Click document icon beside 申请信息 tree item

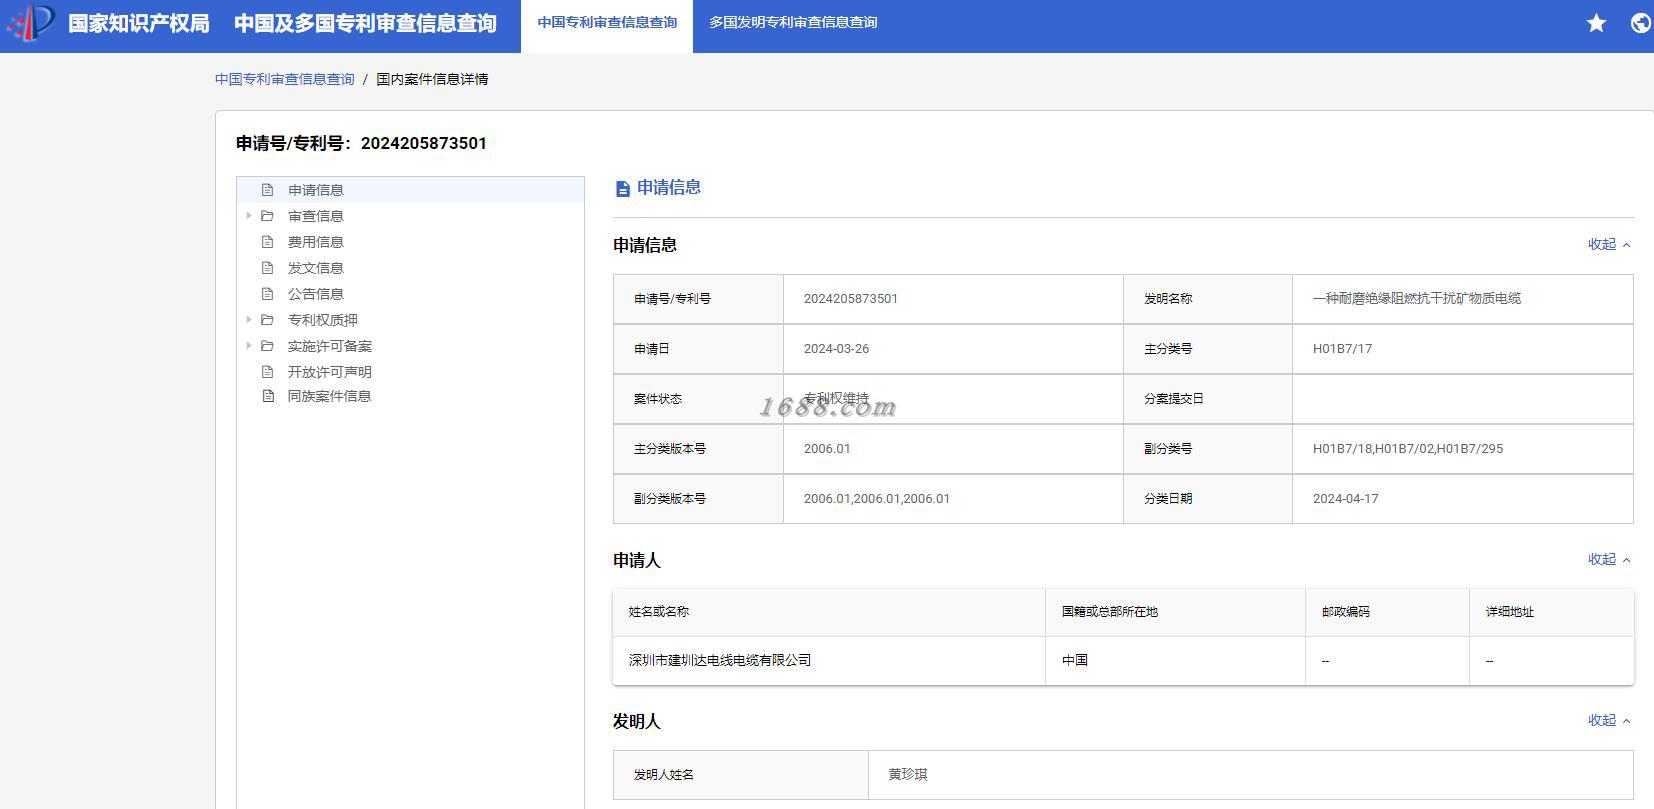(267, 190)
